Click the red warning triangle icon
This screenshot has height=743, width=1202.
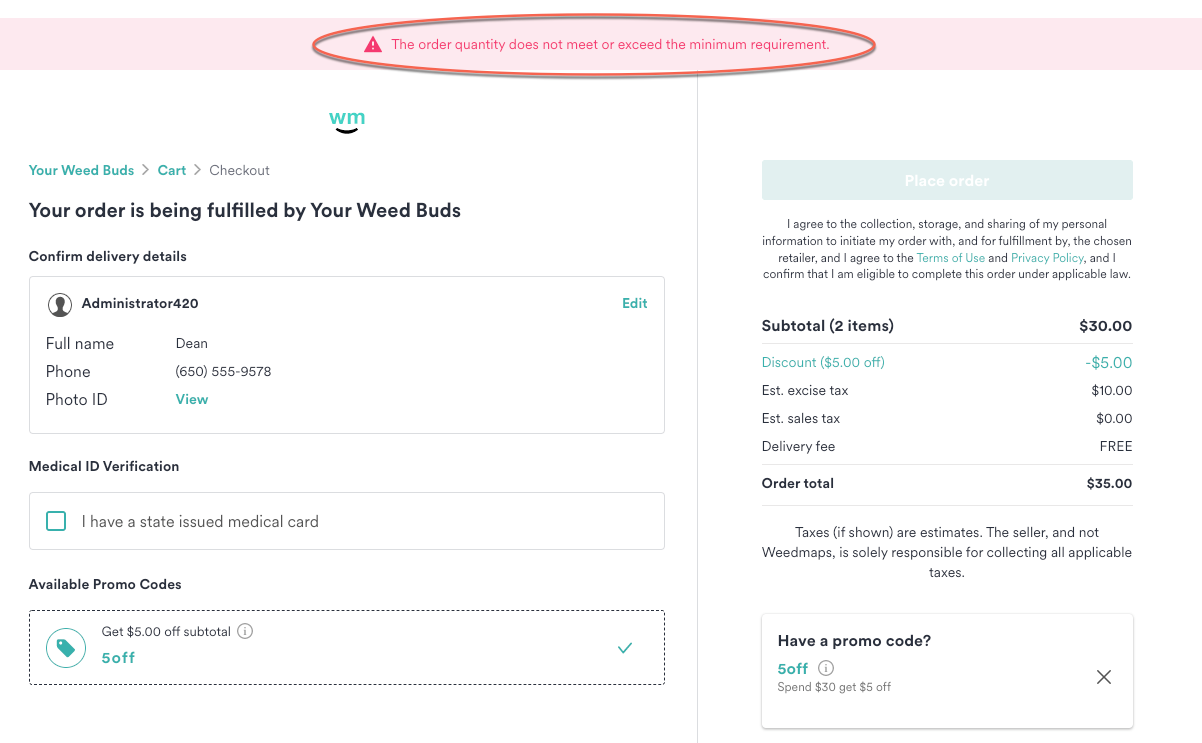click(373, 44)
